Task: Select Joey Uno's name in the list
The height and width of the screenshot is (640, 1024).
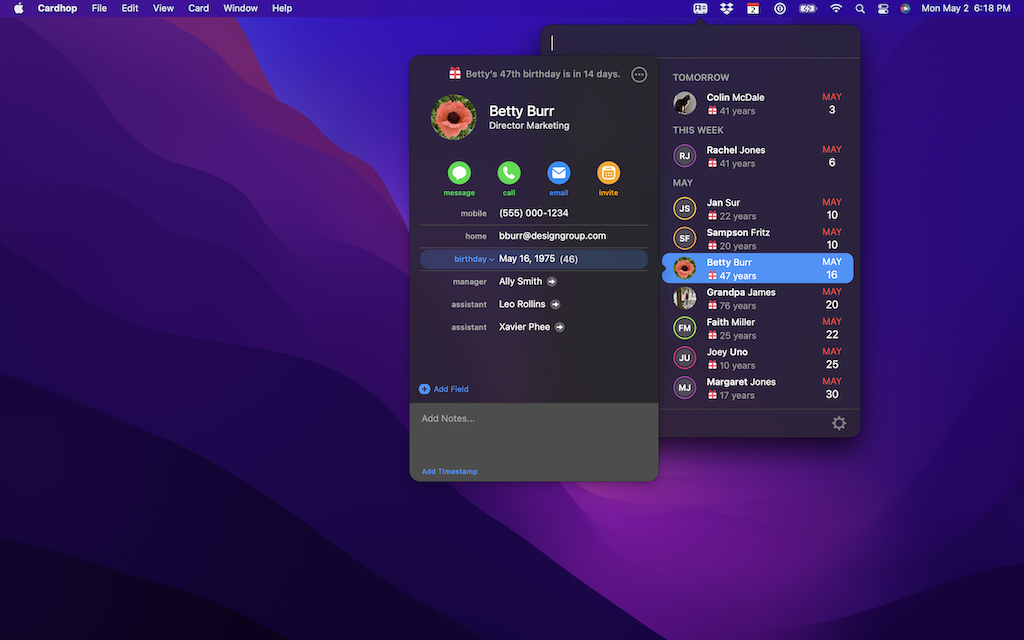Action: tap(727, 353)
